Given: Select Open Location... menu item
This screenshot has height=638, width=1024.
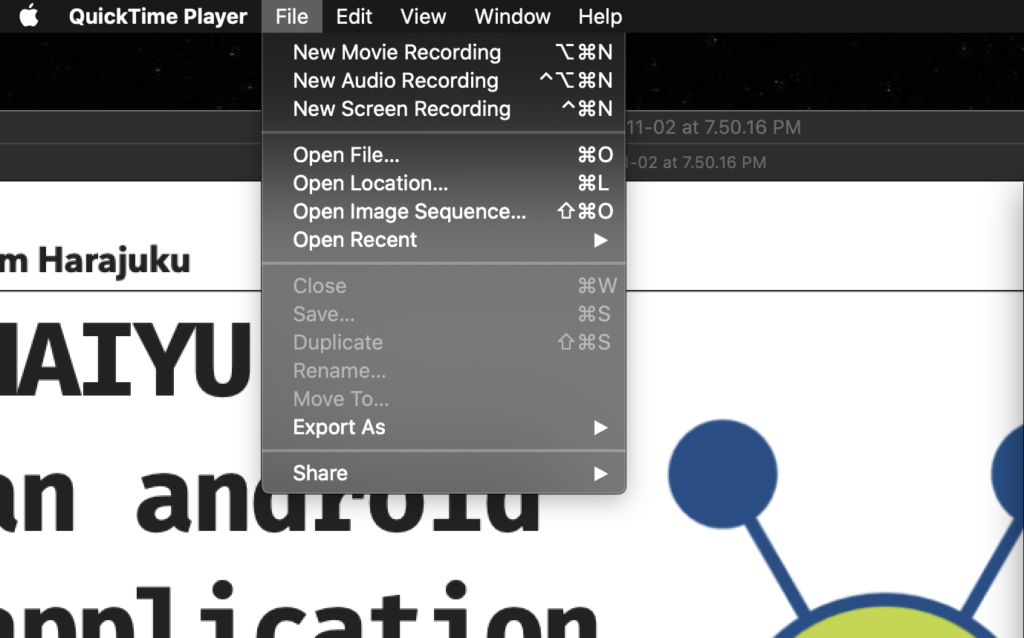Looking at the screenshot, I should pyautogui.click(x=444, y=183).
